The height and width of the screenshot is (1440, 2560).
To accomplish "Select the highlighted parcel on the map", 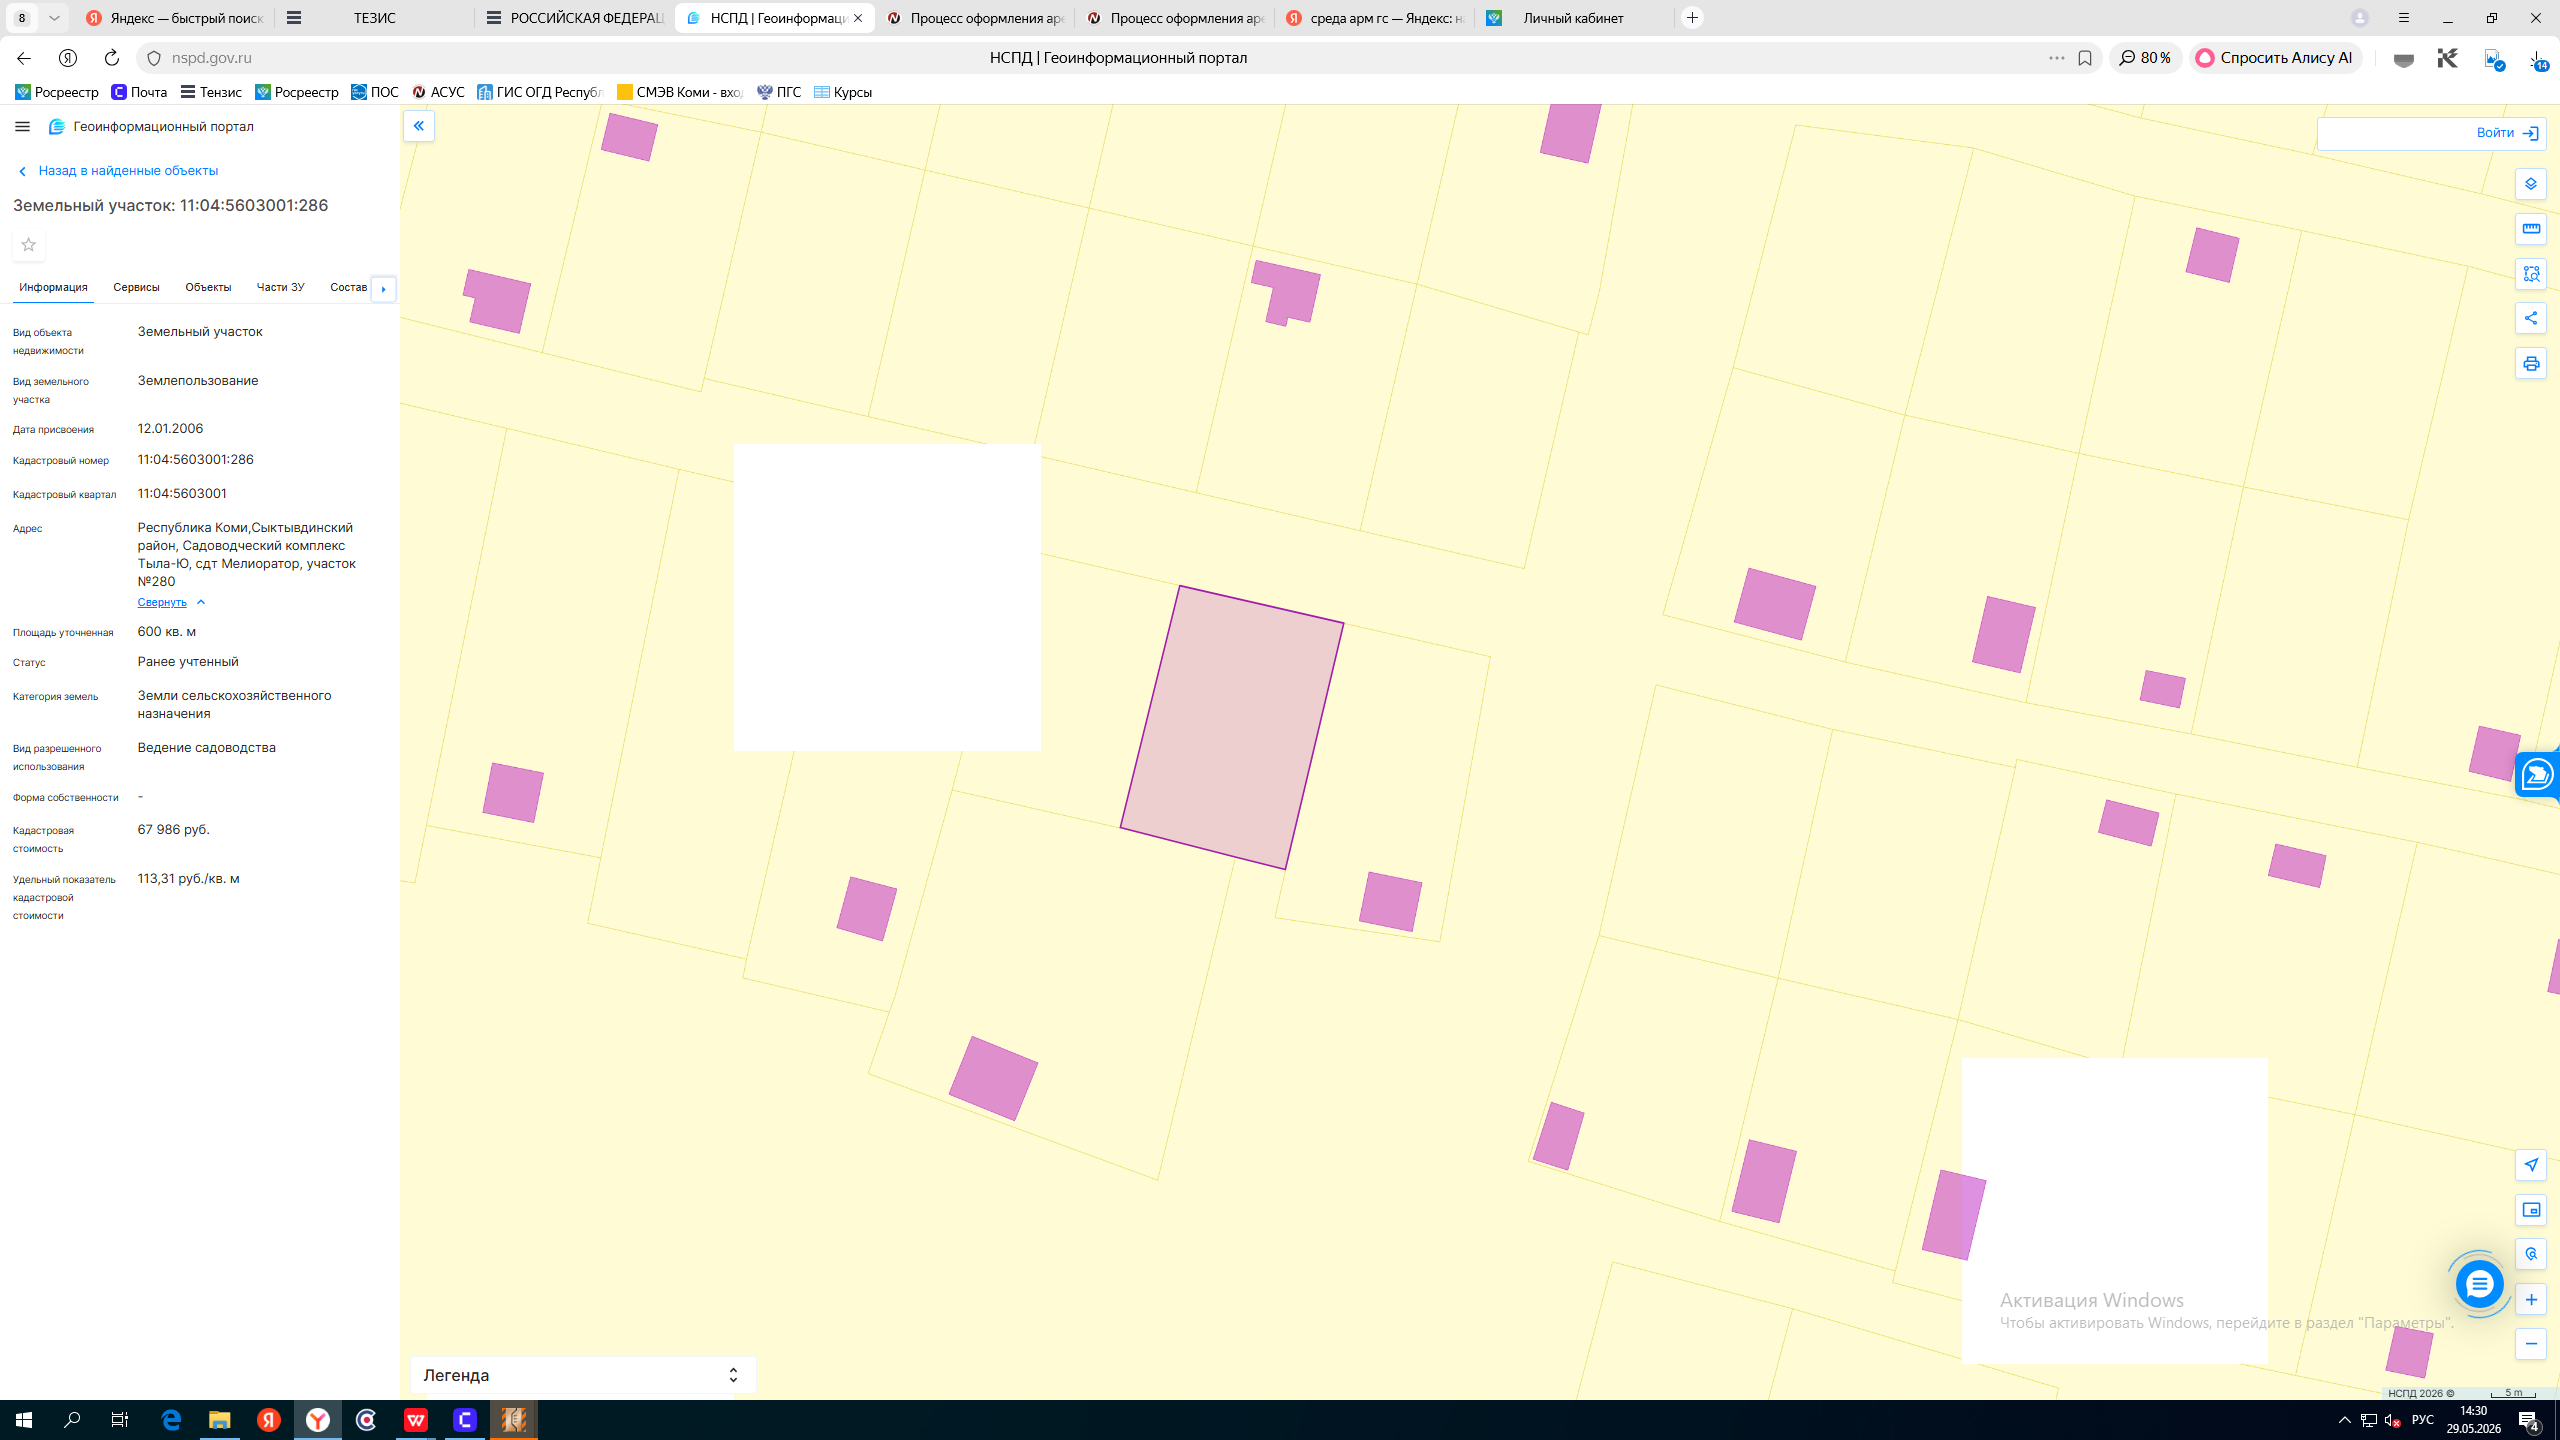I will (1231, 727).
